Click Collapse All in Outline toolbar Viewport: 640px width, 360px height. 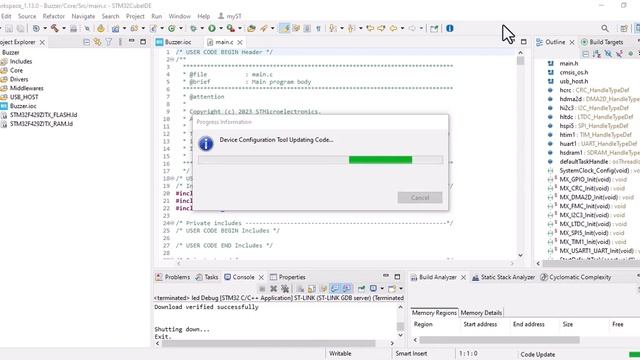tap(586, 53)
